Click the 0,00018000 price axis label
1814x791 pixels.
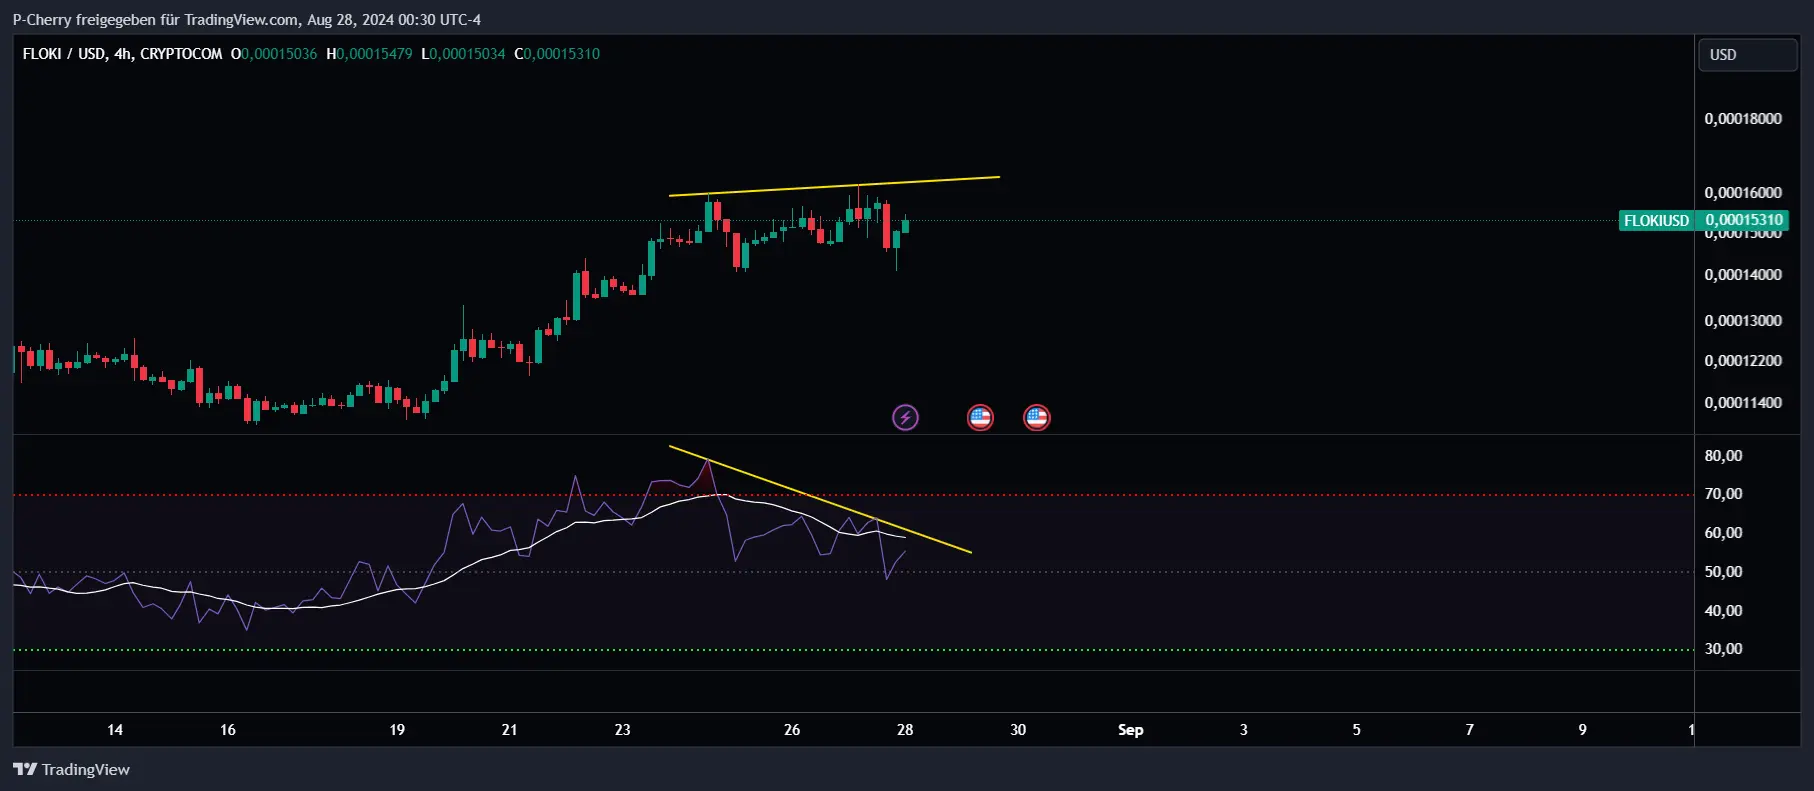1743,119
